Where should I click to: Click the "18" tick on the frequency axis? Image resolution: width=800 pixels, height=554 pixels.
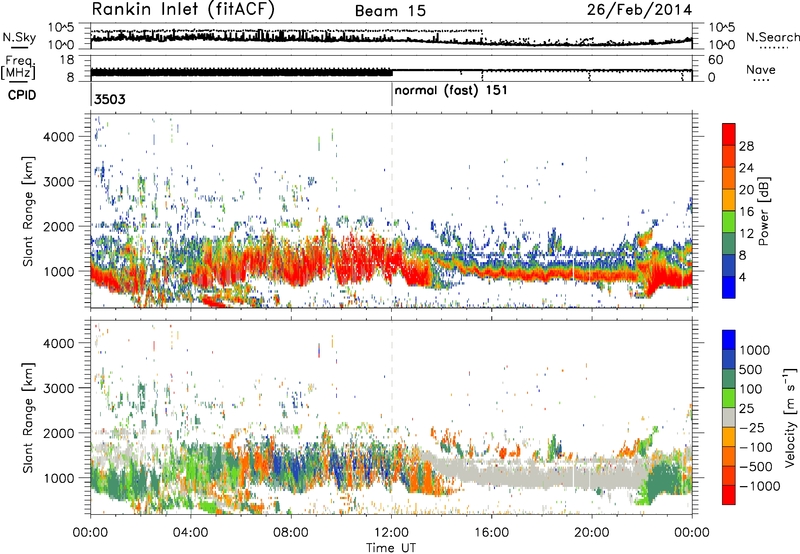[67, 60]
